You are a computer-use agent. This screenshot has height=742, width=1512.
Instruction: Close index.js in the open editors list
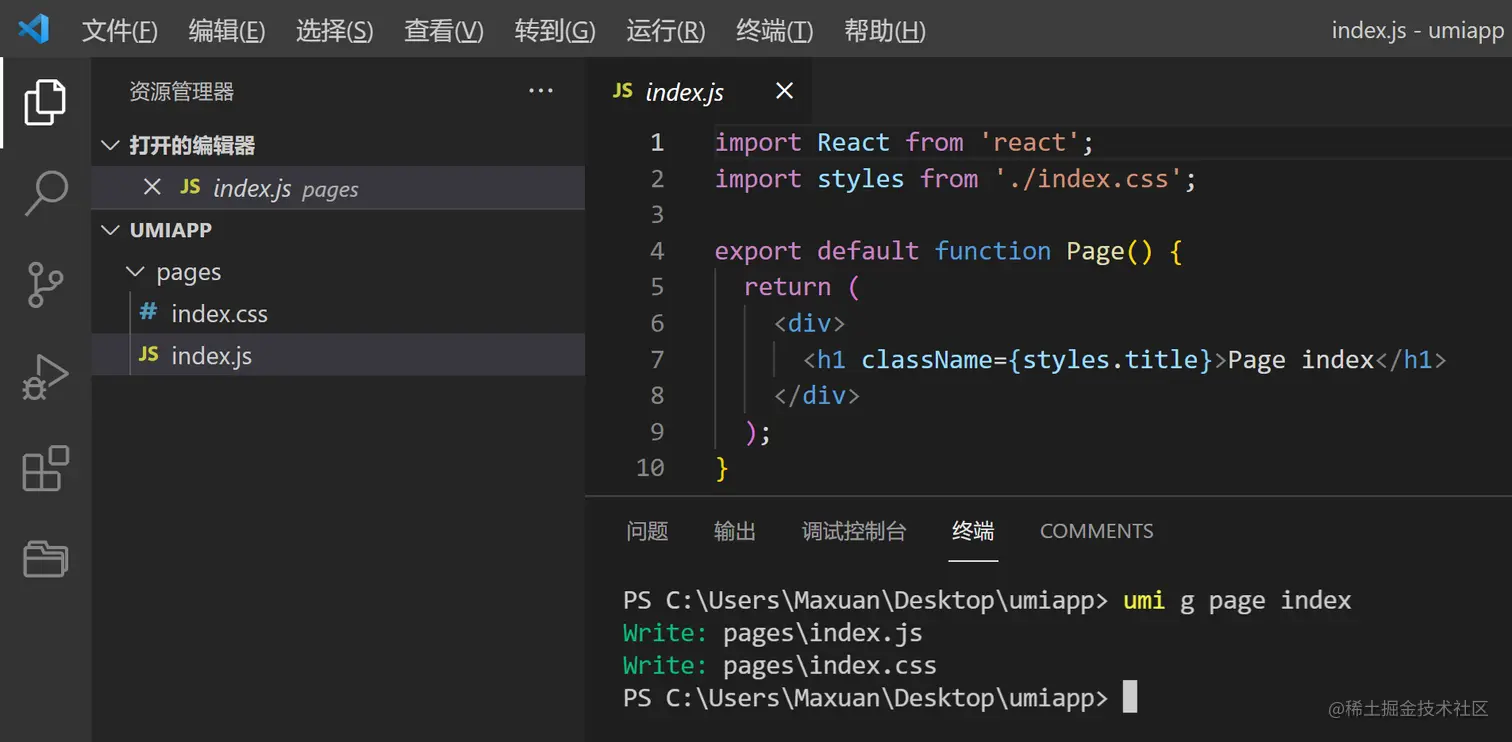coord(152,187)
